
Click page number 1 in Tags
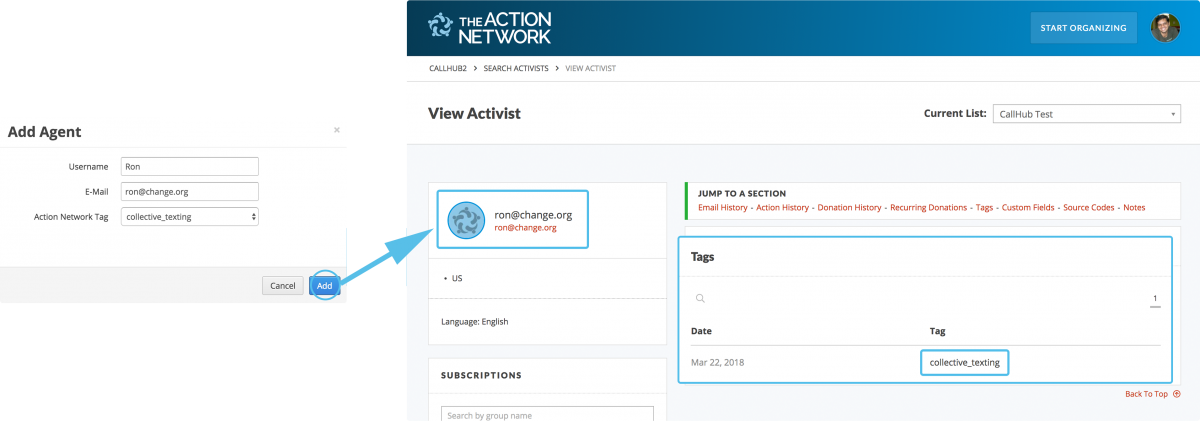(x=1155, y=299)
